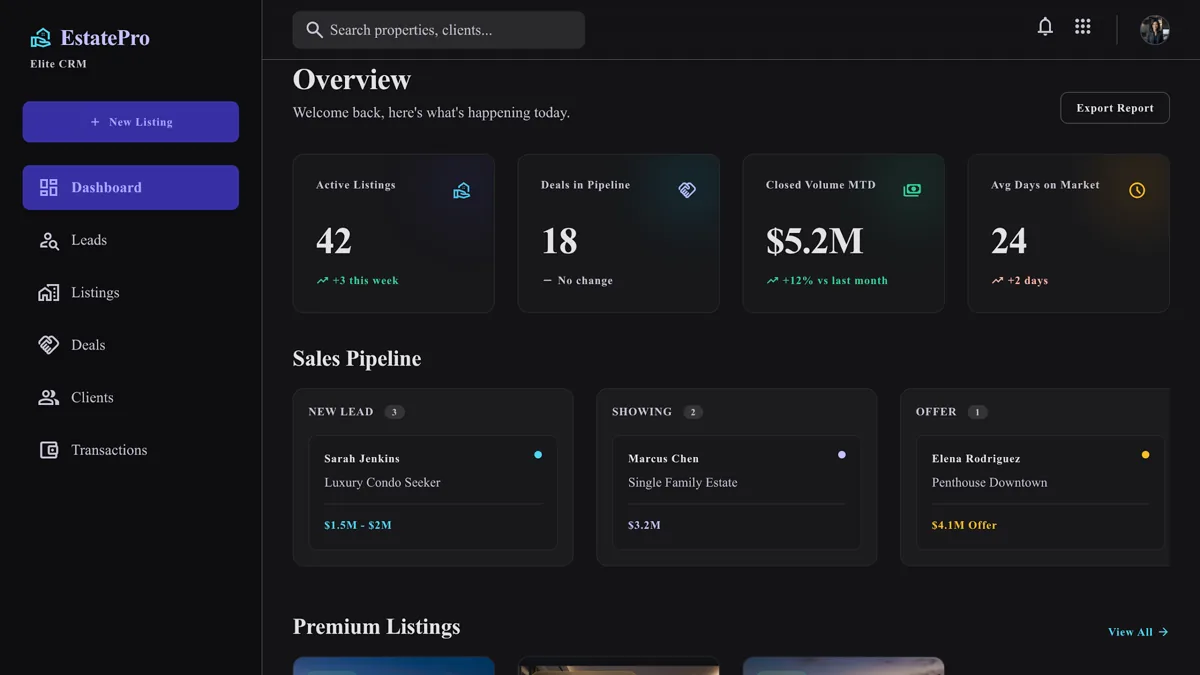Click Marcus Chen purple status dot

pos(842,455)
